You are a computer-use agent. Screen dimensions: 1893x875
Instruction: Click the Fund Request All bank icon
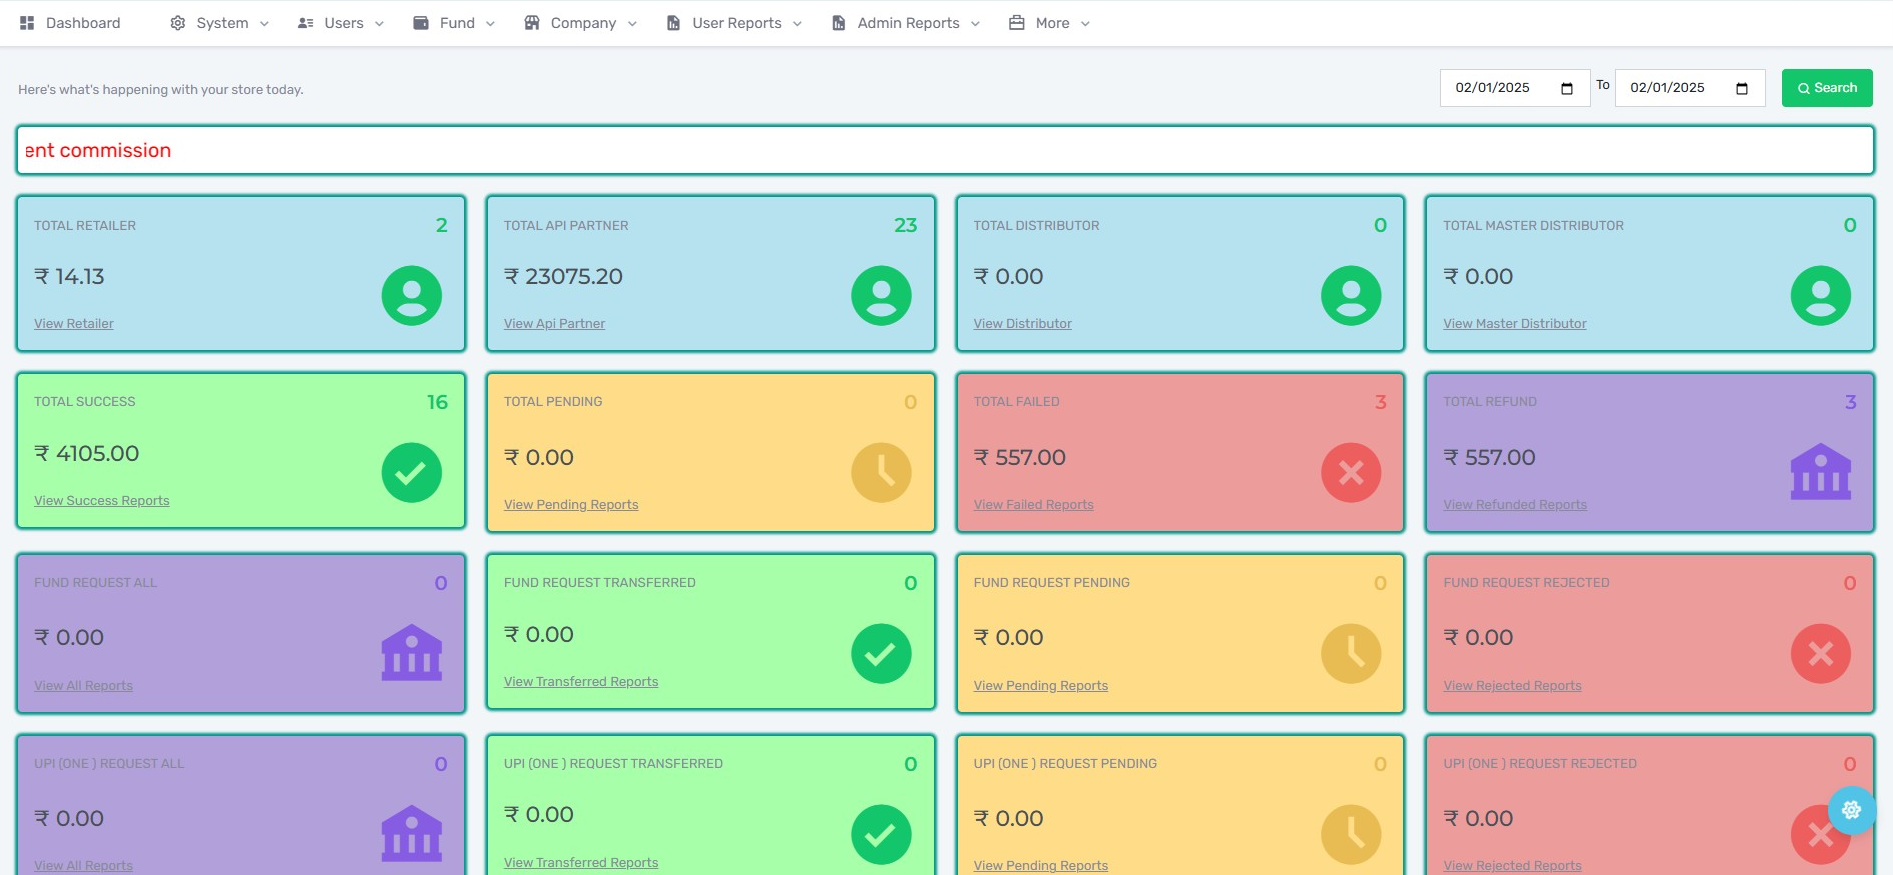tap(412, 653)
